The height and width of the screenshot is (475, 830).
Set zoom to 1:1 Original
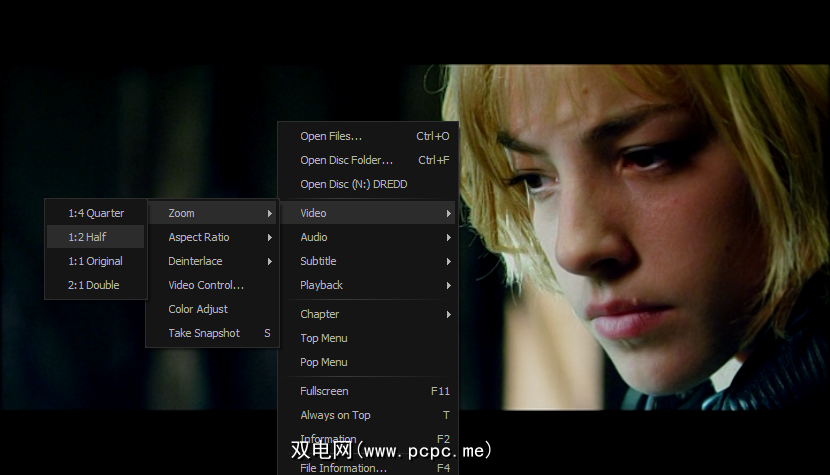tap(96, 261)
